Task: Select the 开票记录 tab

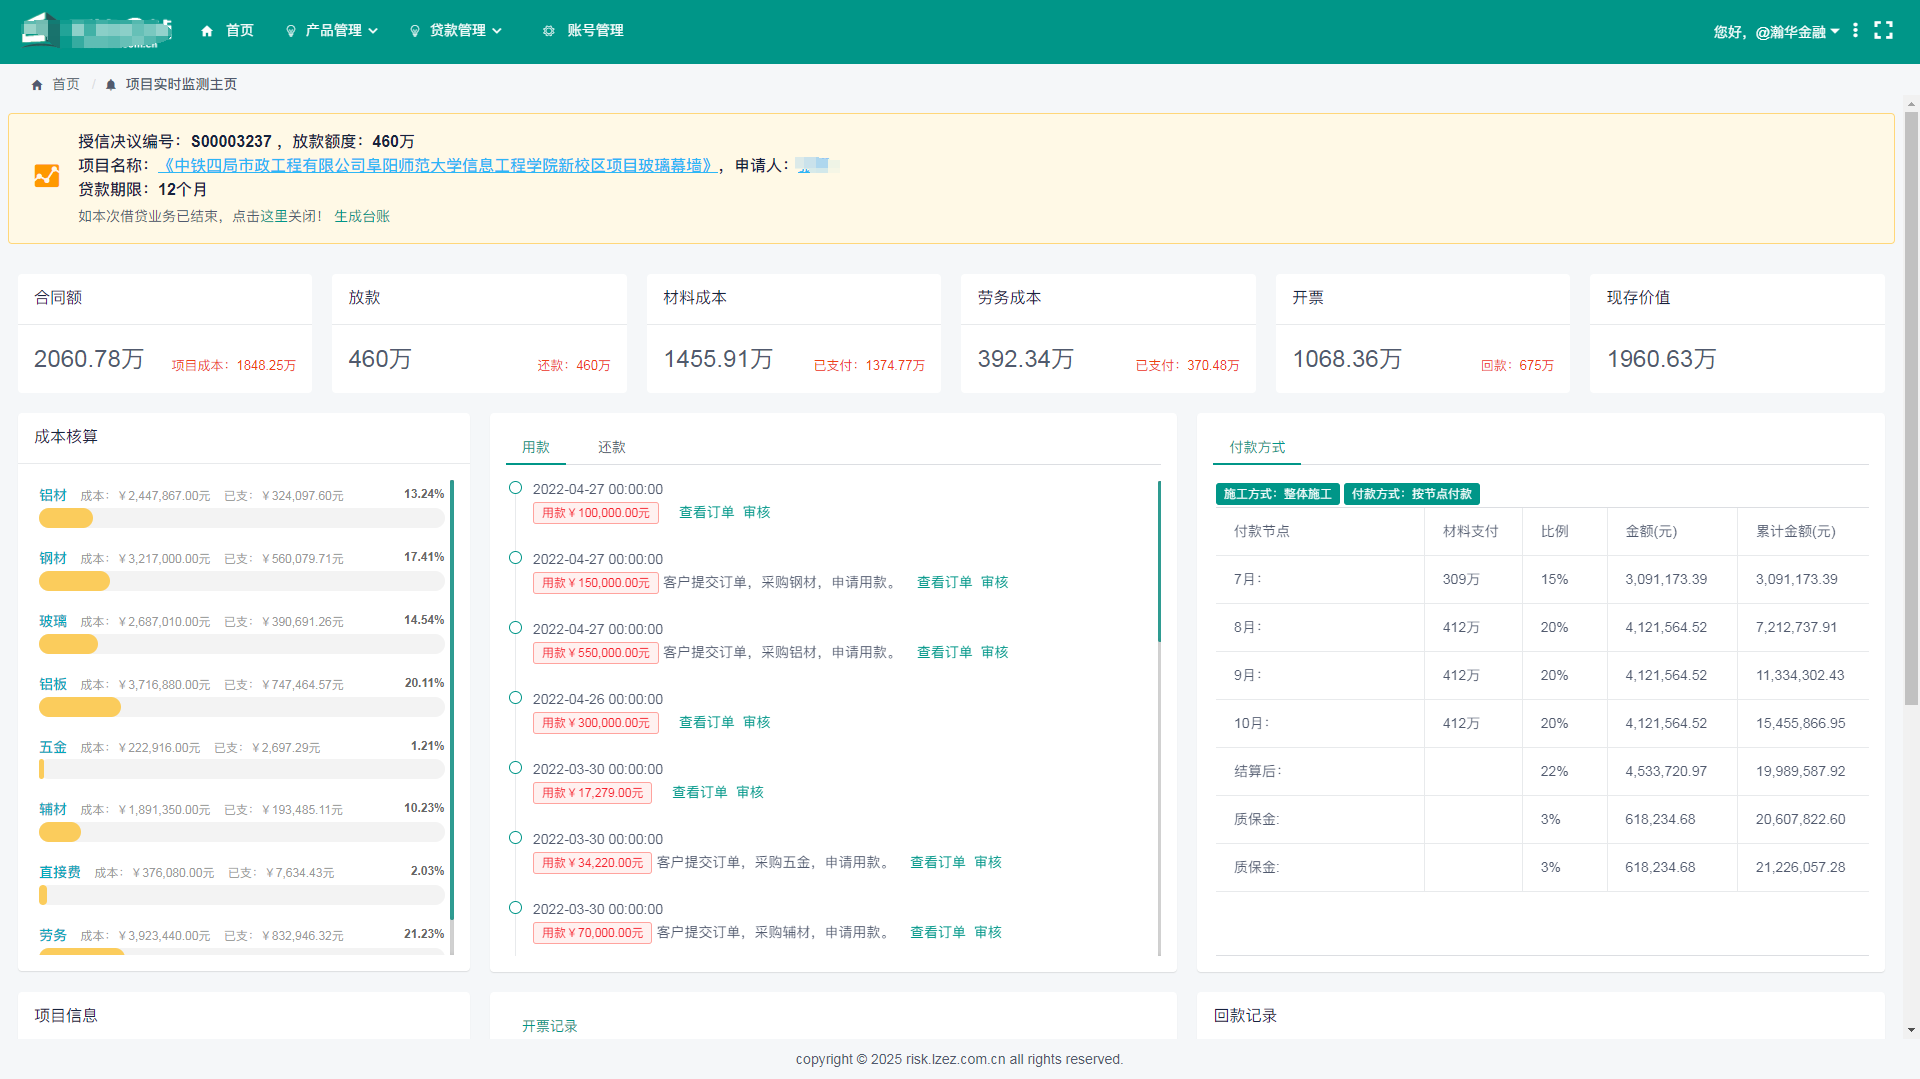Action: (x=550, y=1026)
